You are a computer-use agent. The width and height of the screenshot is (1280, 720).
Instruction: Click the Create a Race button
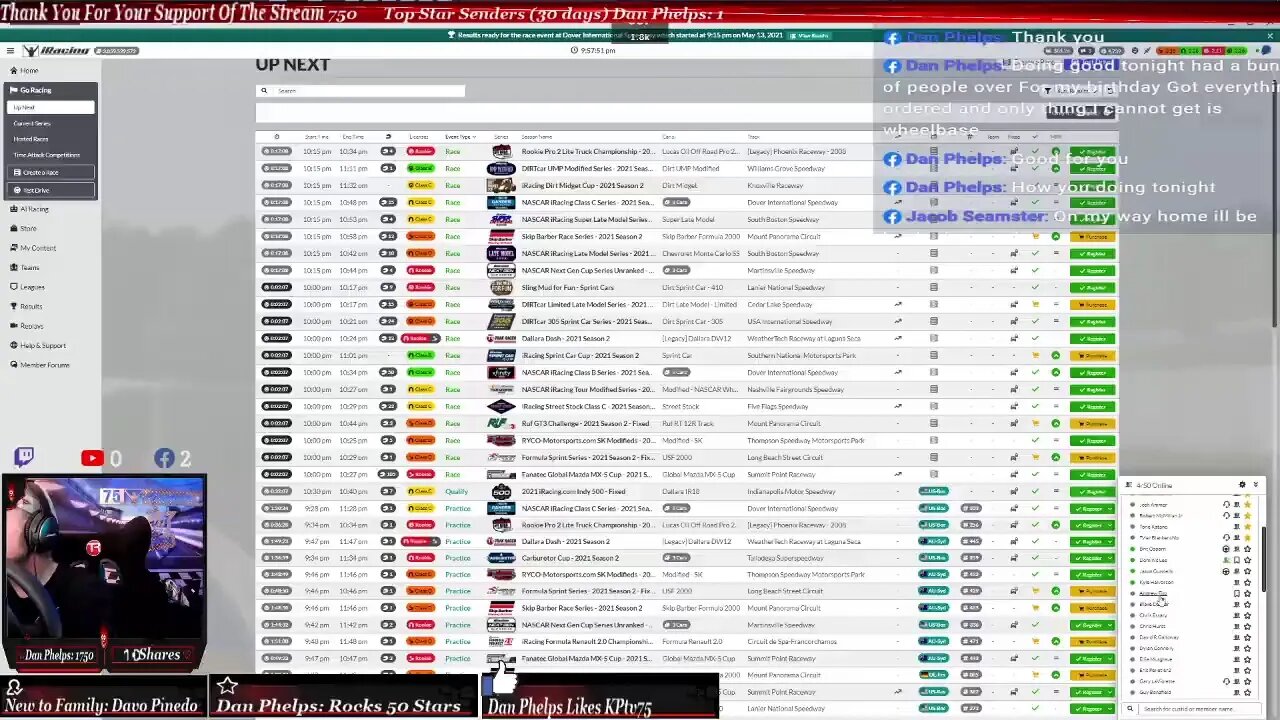point(50,172)
